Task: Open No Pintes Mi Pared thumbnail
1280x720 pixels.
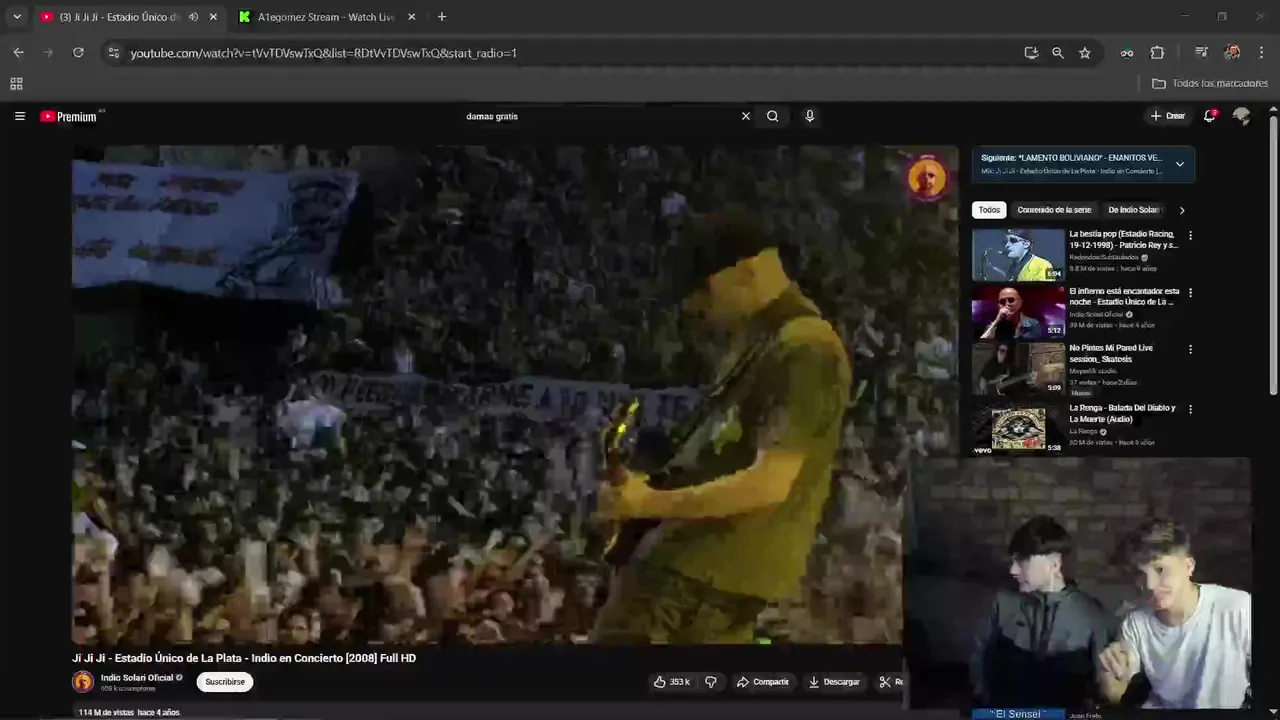Action: 1018,369
